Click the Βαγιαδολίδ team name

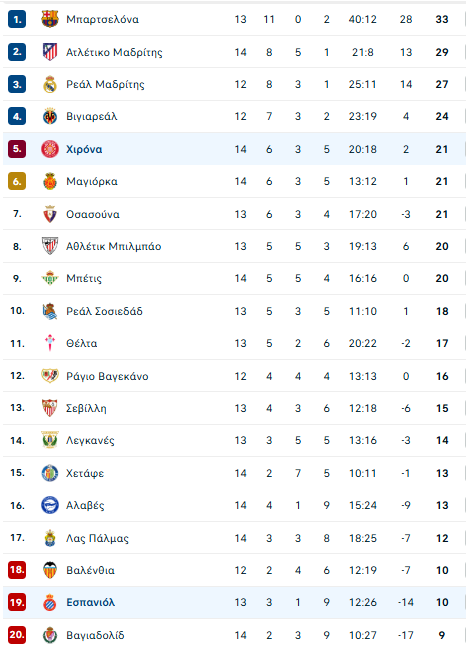click(95, 635)
